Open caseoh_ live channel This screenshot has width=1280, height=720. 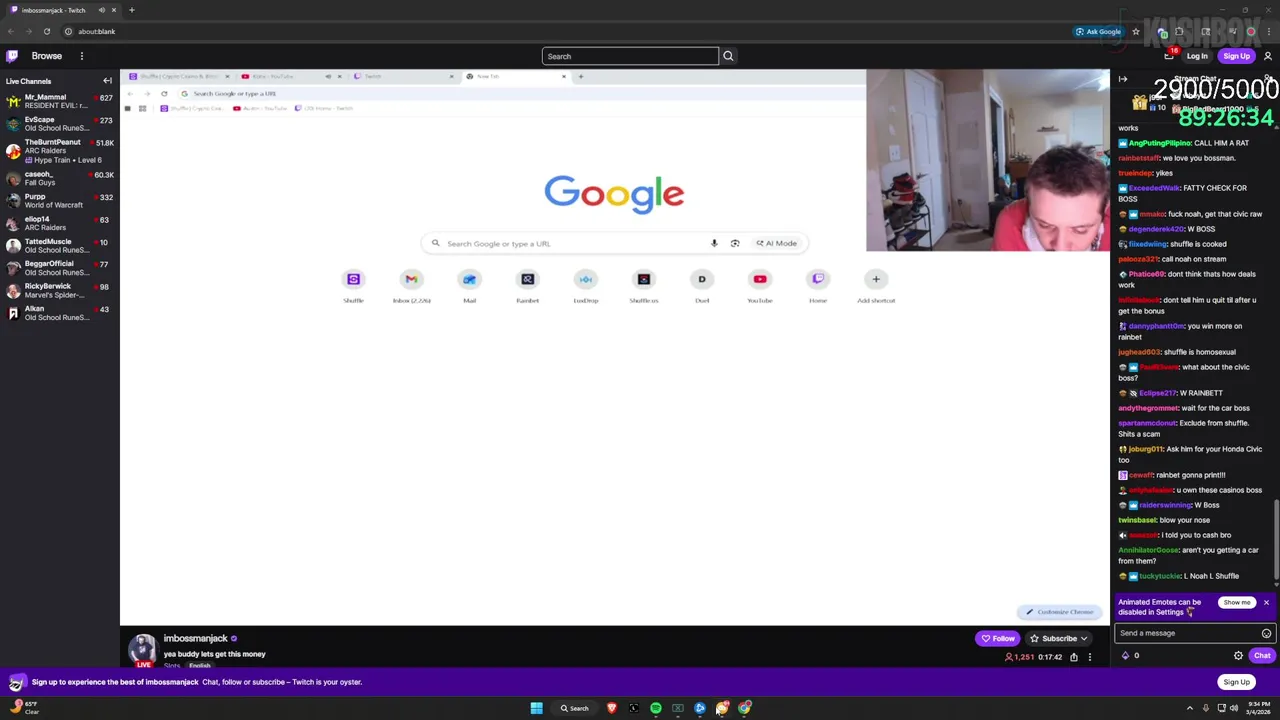[58, 178]
